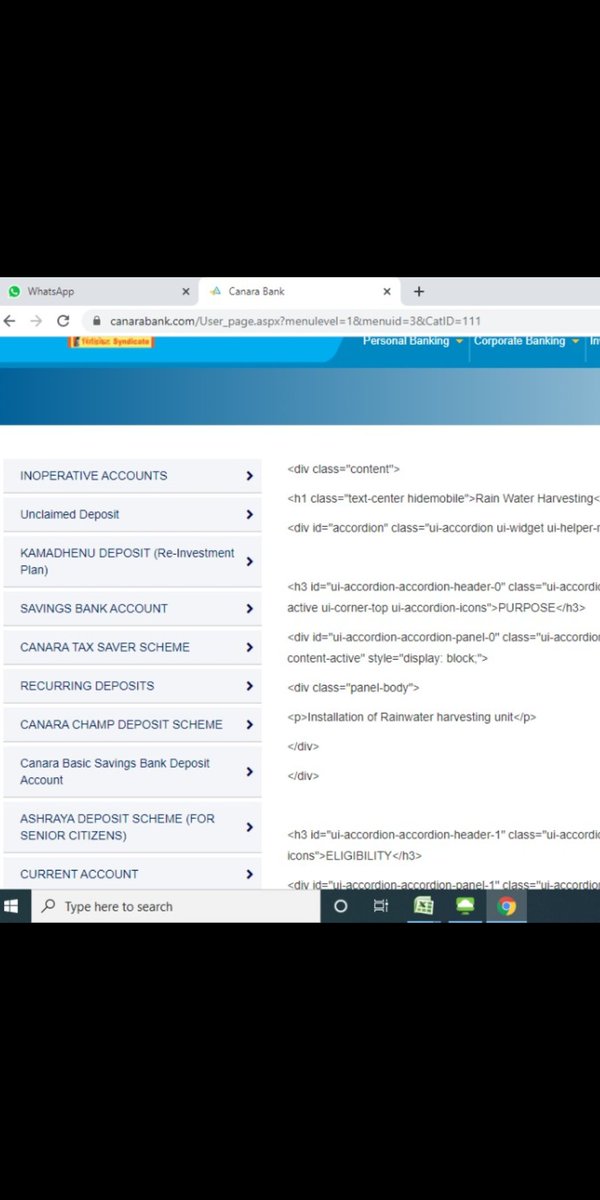Expand Canara Basic Savings Bank Deposit chevron

pyautogui.click(x=250, y=771)
